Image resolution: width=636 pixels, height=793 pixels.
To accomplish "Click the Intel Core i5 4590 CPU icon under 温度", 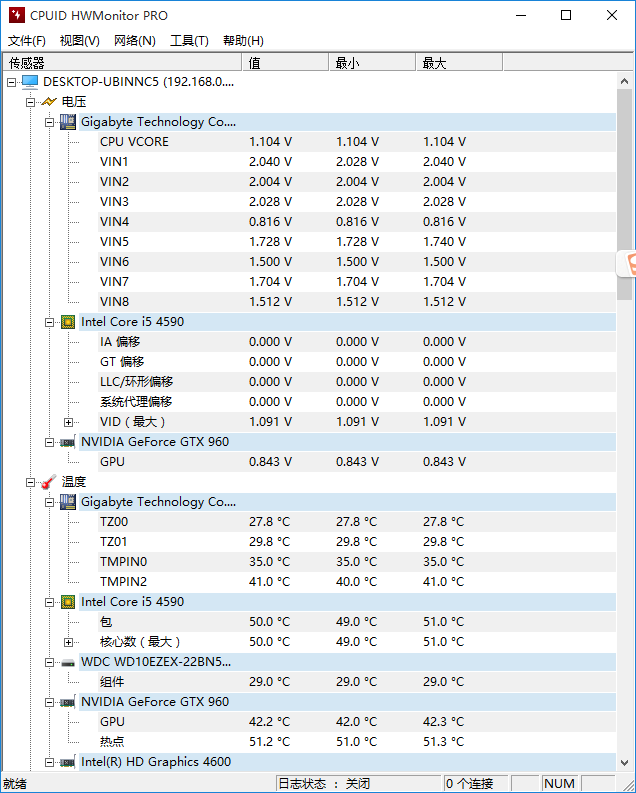I will point(68,602).
